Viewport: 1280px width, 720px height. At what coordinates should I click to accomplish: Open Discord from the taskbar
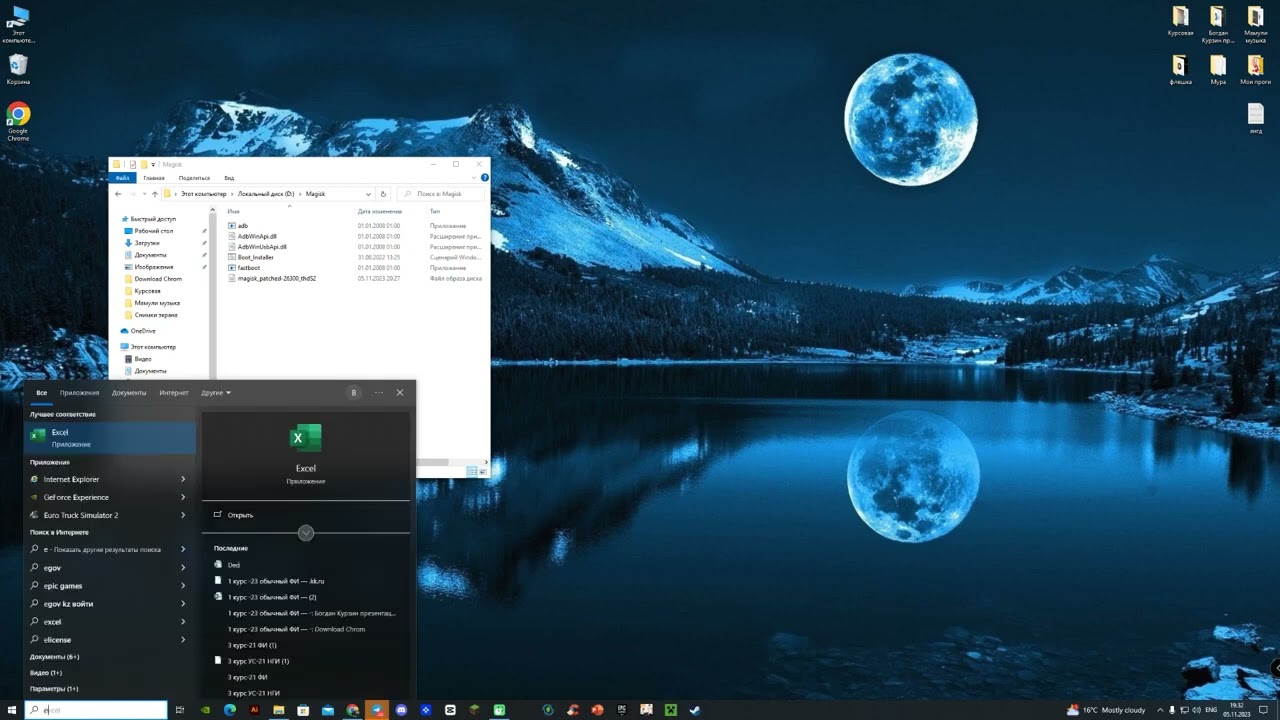click(x=401, y=710)
